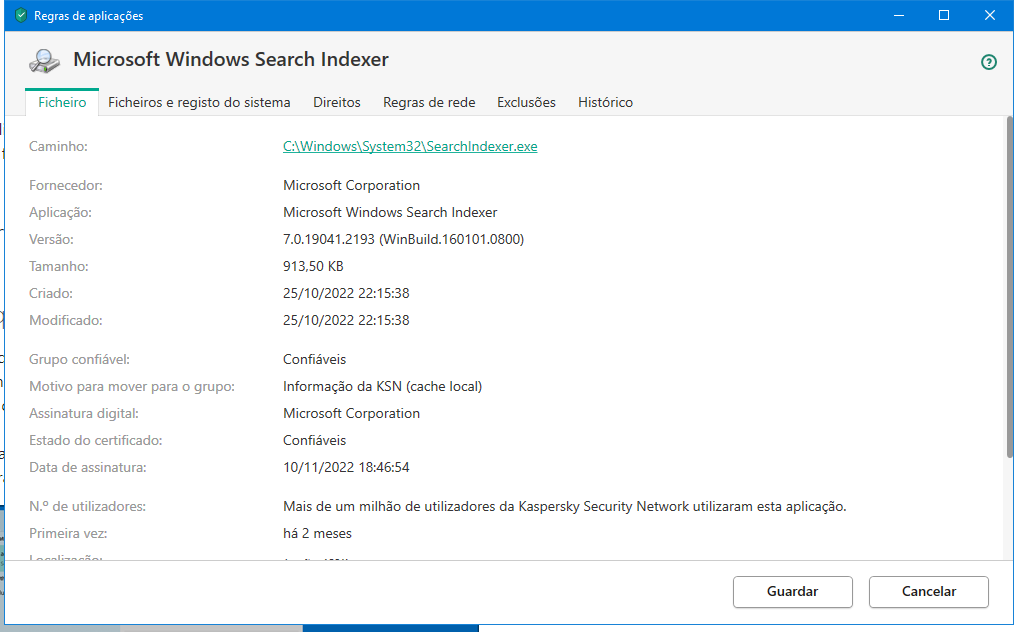
Task: Switch to the Ficheiro tab
Action: point(62,102)
